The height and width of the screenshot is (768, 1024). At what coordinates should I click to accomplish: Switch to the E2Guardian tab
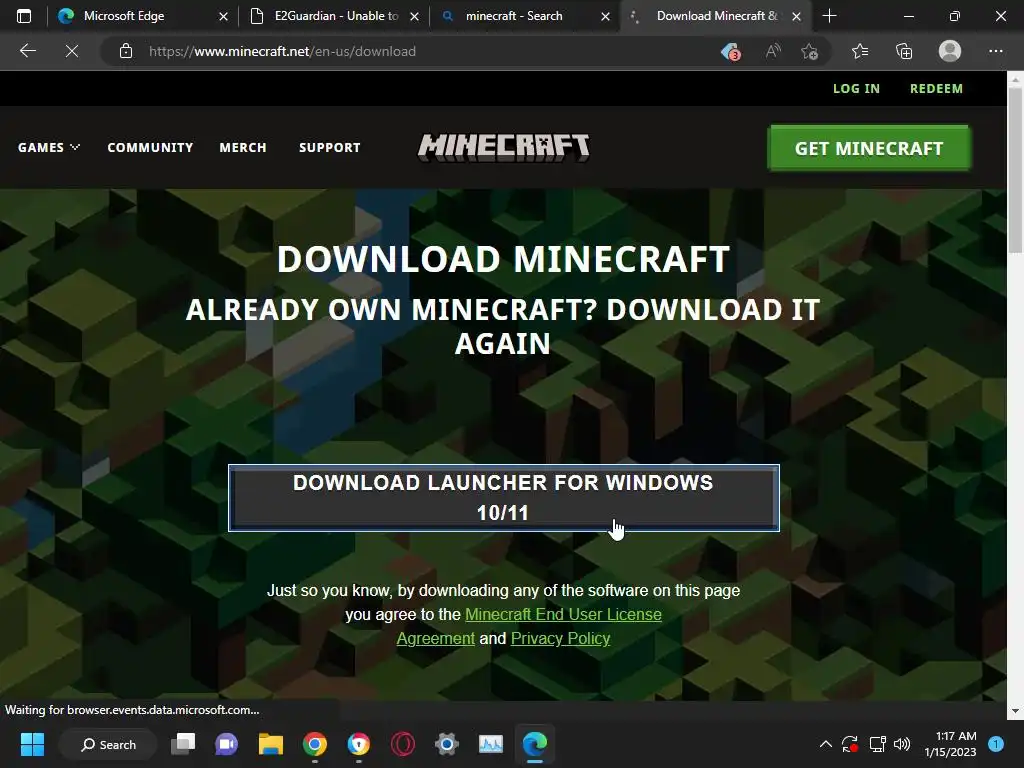333,16
